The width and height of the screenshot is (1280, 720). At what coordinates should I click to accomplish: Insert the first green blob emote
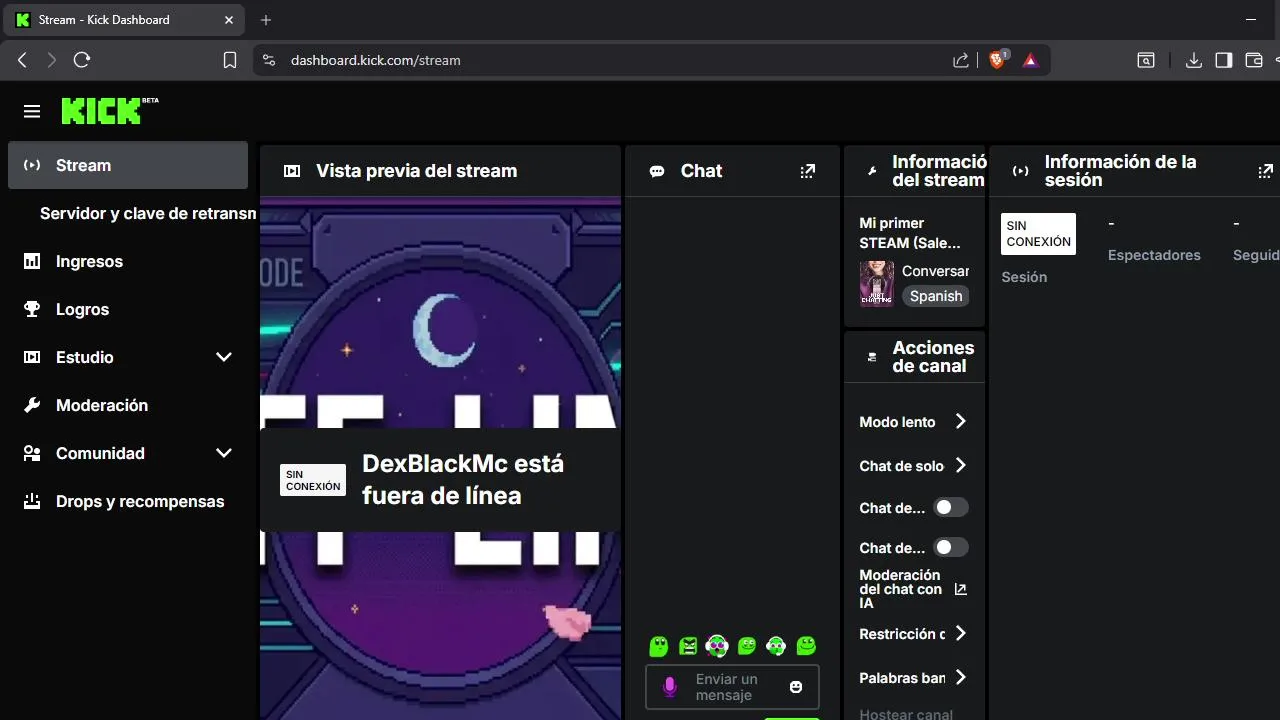pyautogui.click(x=658, y=646)
